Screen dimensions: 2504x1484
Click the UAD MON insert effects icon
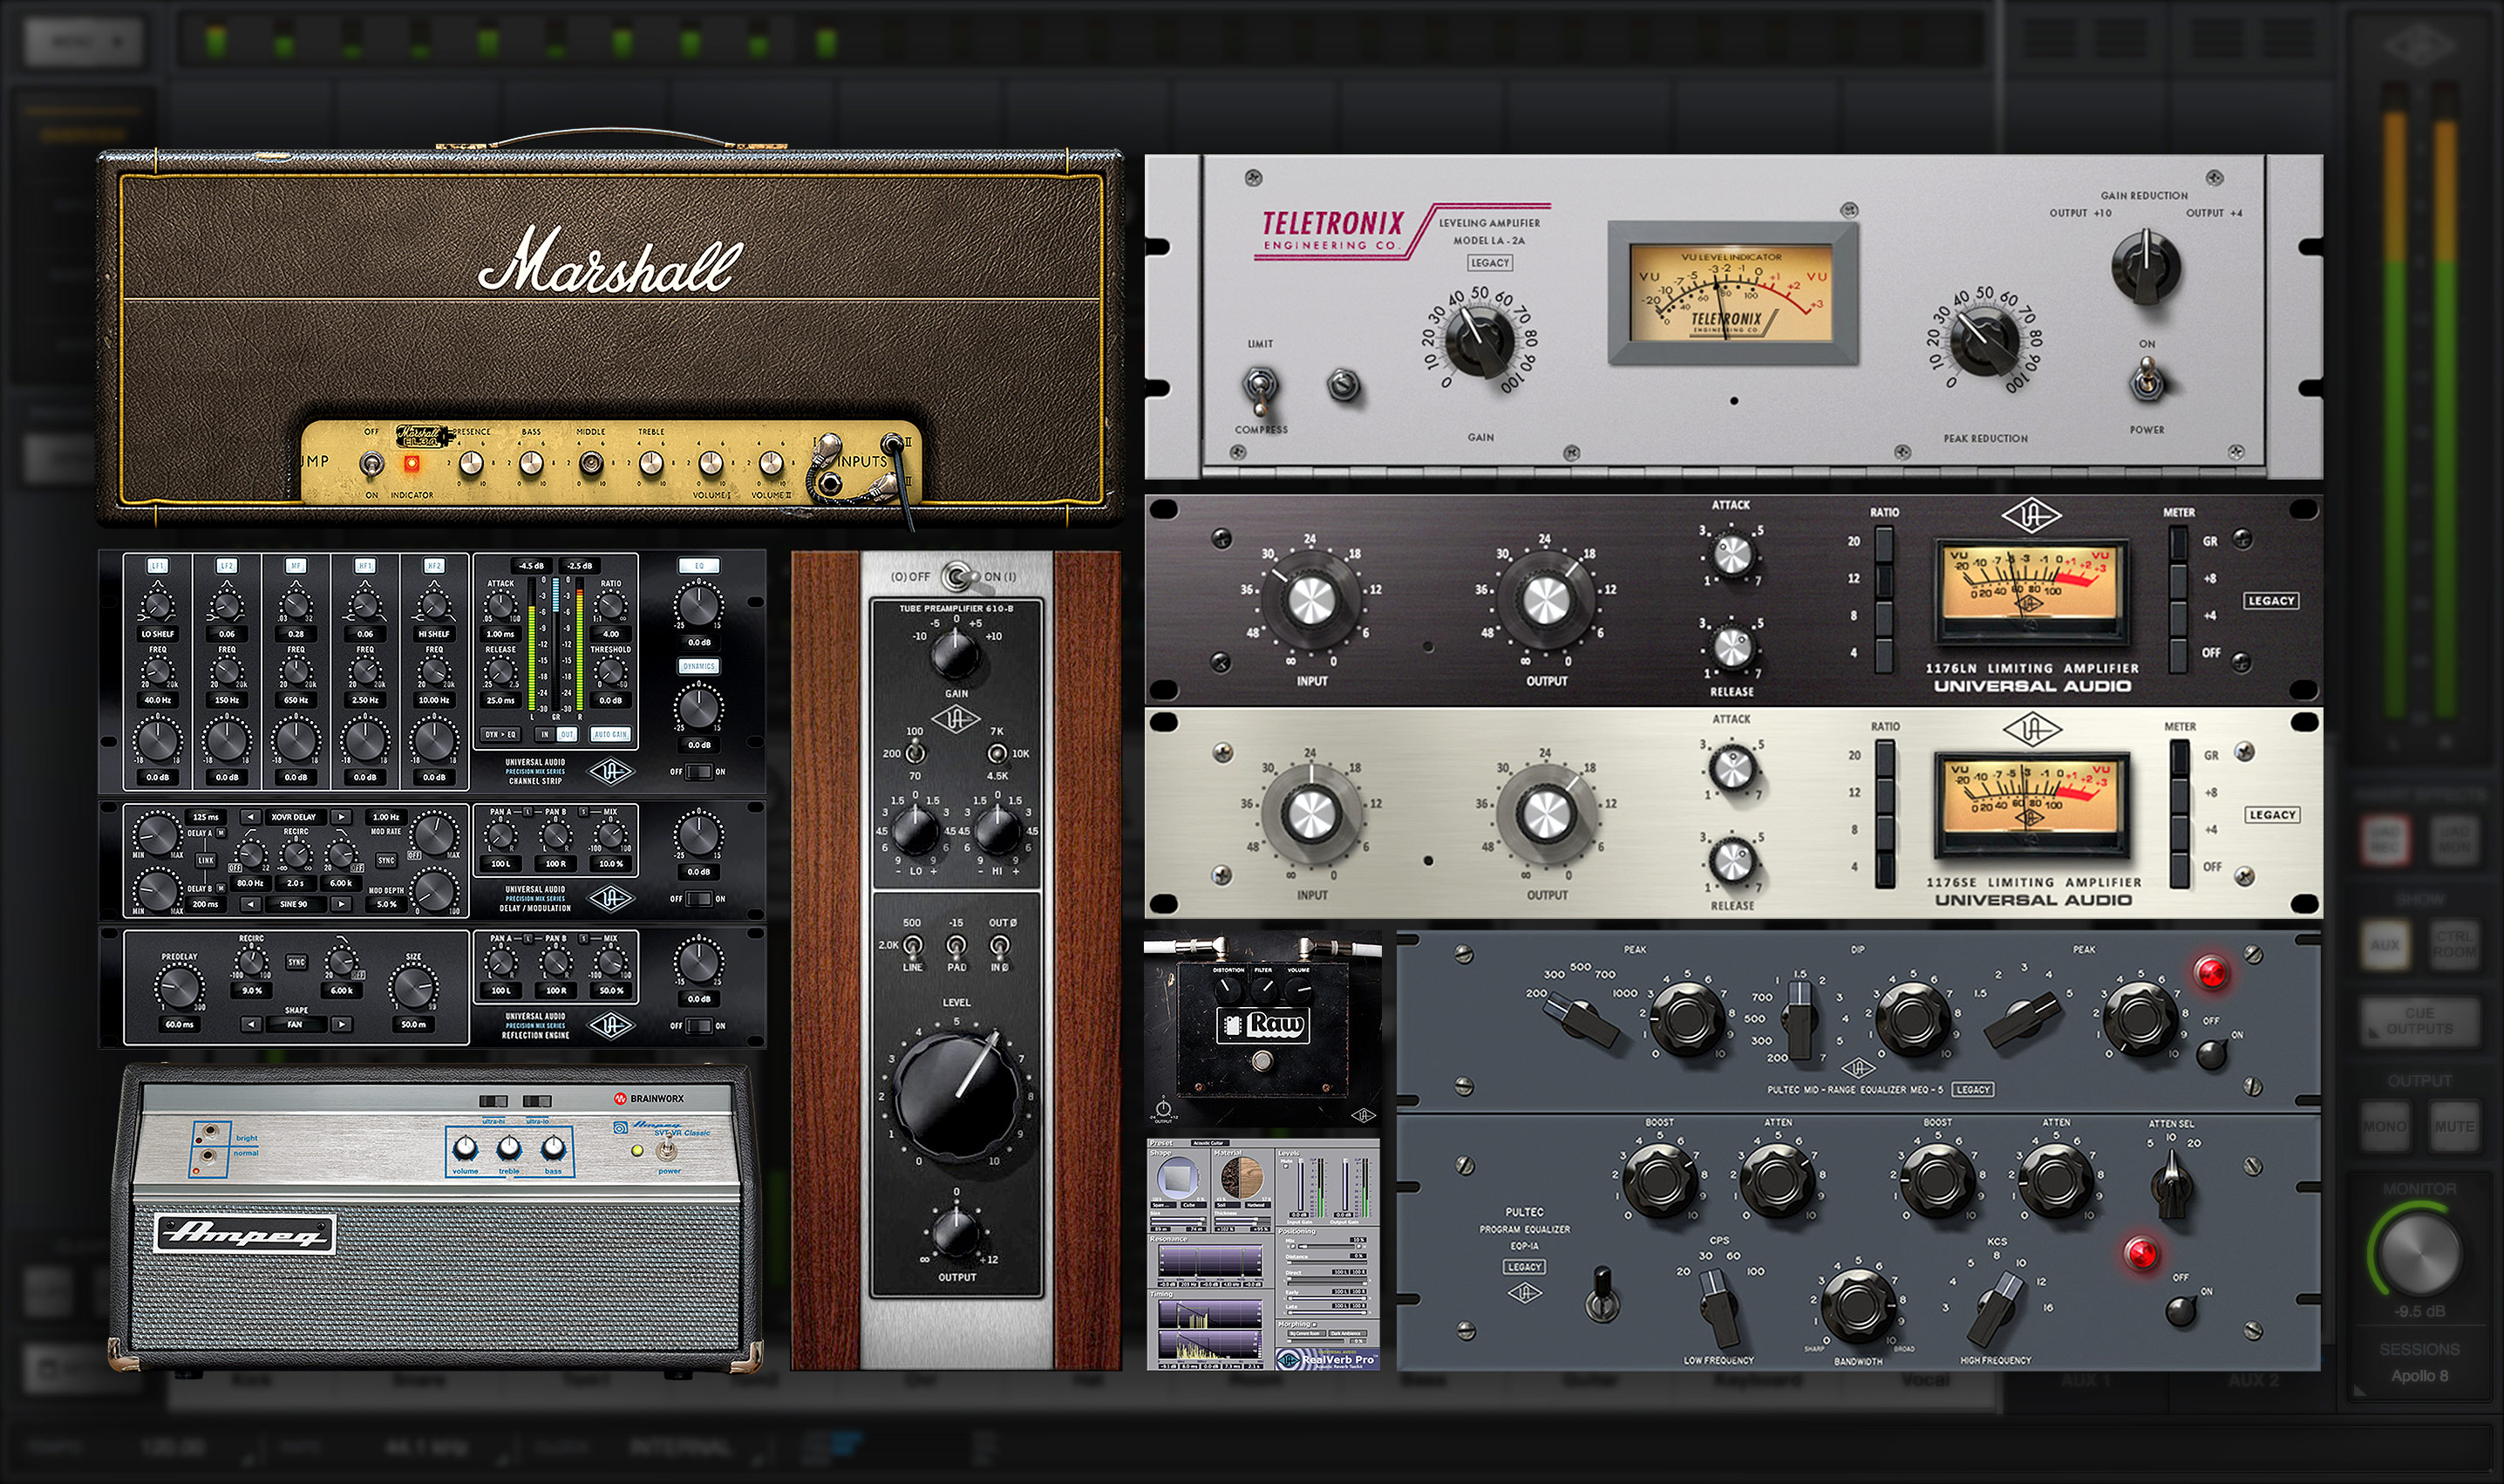click(x=2455, y=840)
